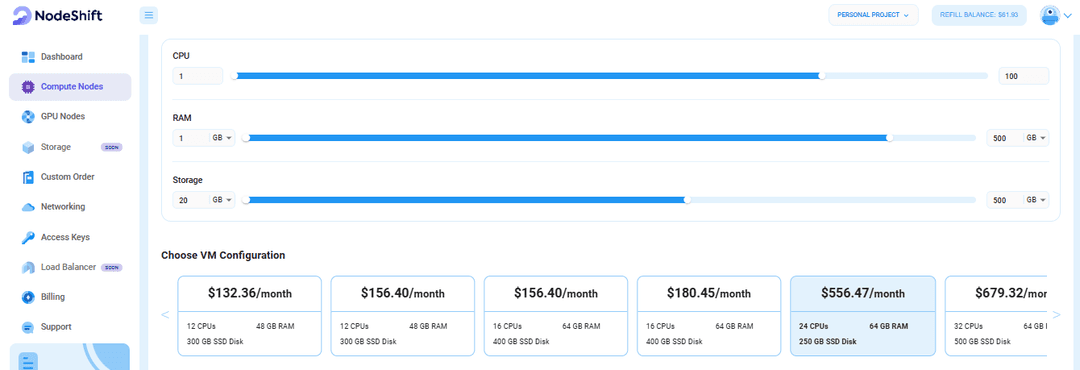Click the Billing icon
The width and height of the screenshot is (1080, 370).
(28, 297)
